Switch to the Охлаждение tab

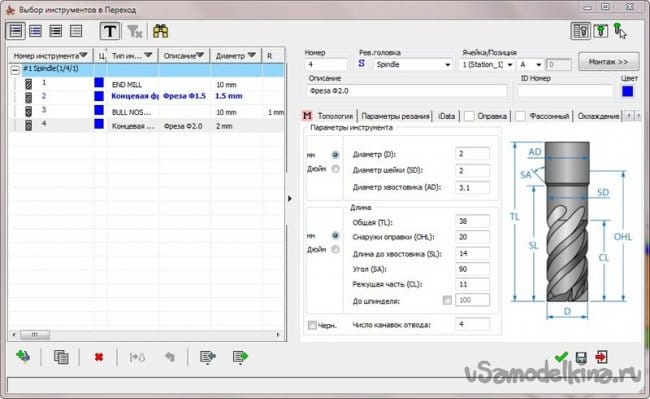pos(598,116)
